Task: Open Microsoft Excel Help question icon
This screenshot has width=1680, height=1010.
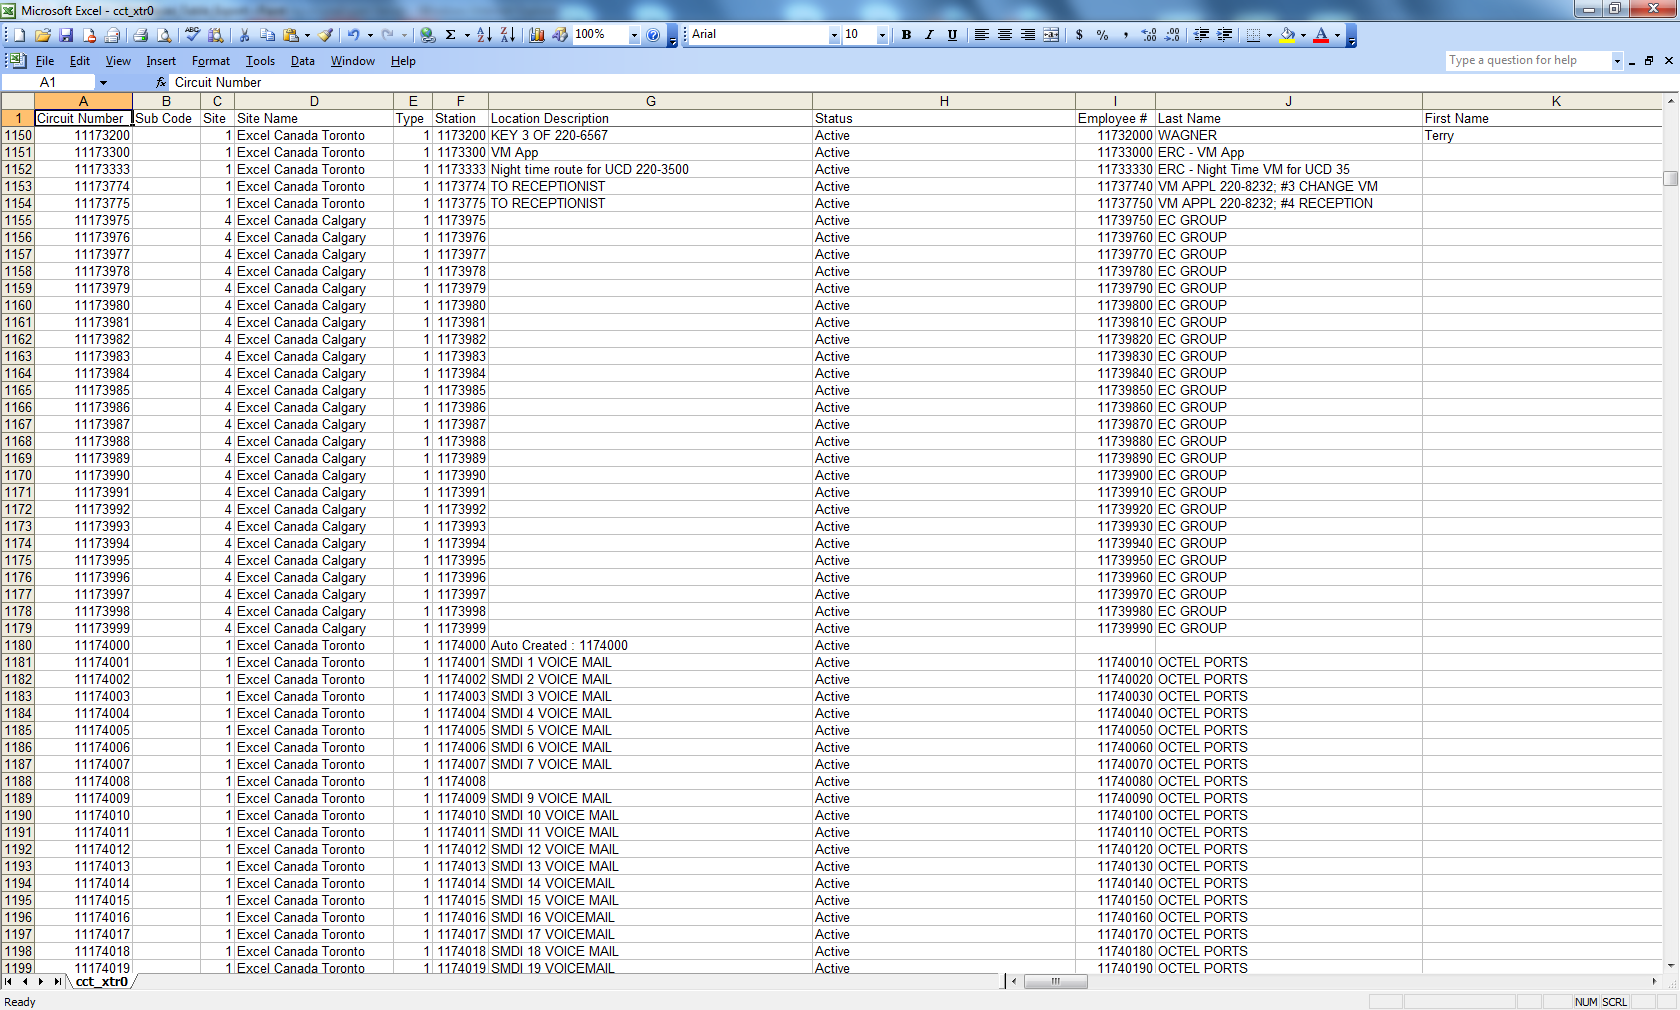Action: pos(653,35)
